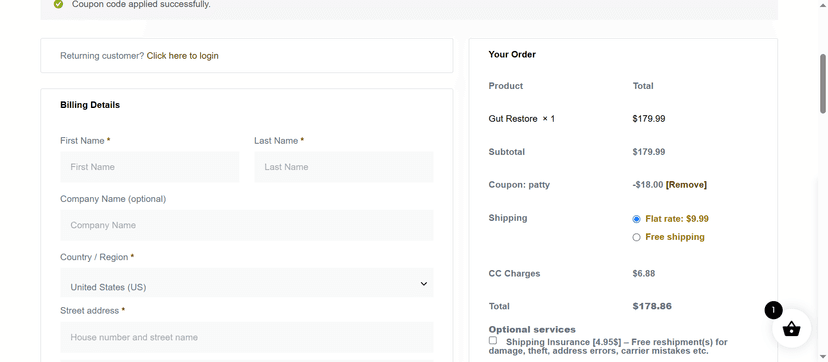The image size is (828, 362).
Task: Click the green success checkmark icon
Action: pyautogui.click(x=59, y=4)
